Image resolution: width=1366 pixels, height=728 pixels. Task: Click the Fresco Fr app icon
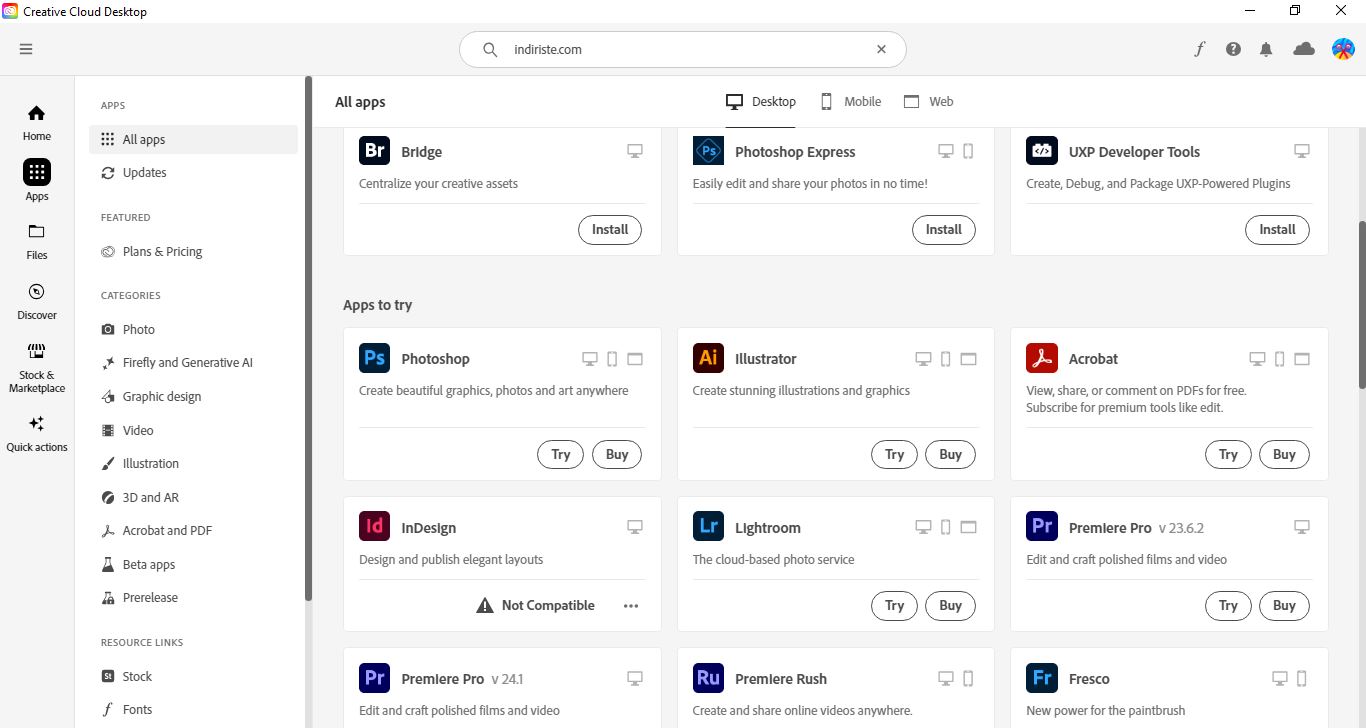pyautogui.click(x=1042, y=678)
